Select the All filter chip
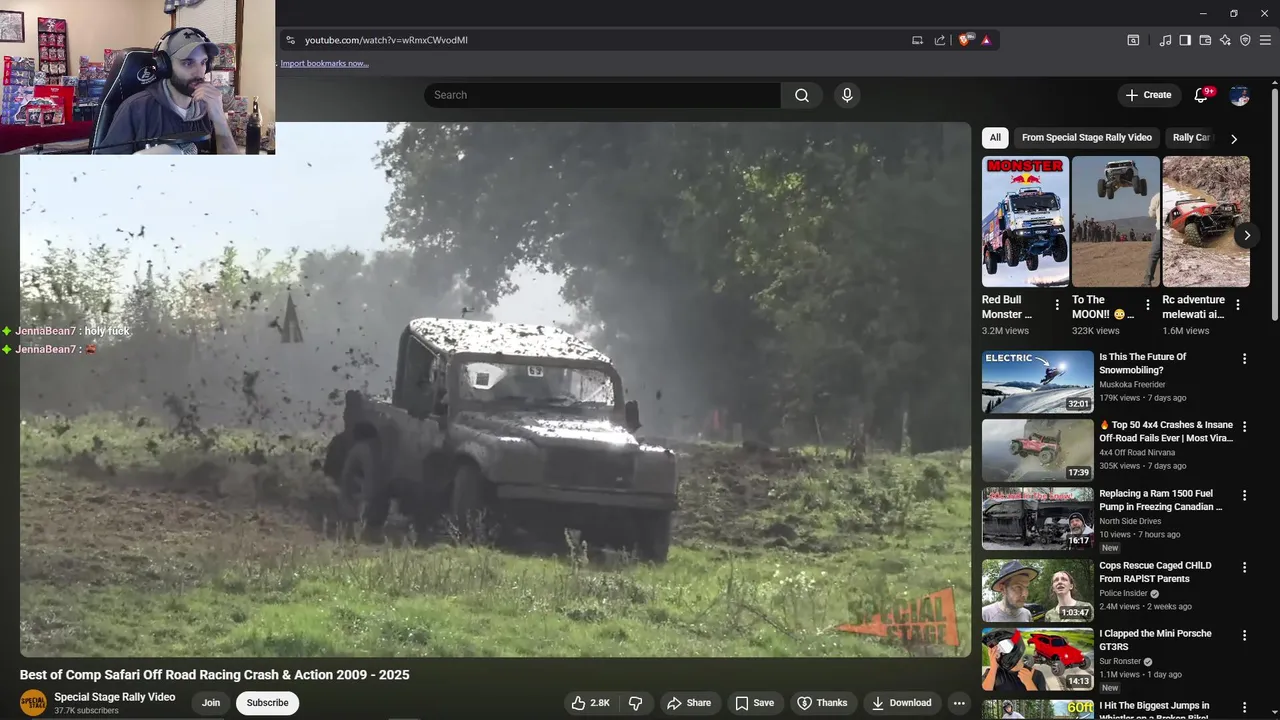Viewport: 1280px width, 720px height. tap(995, 138)
